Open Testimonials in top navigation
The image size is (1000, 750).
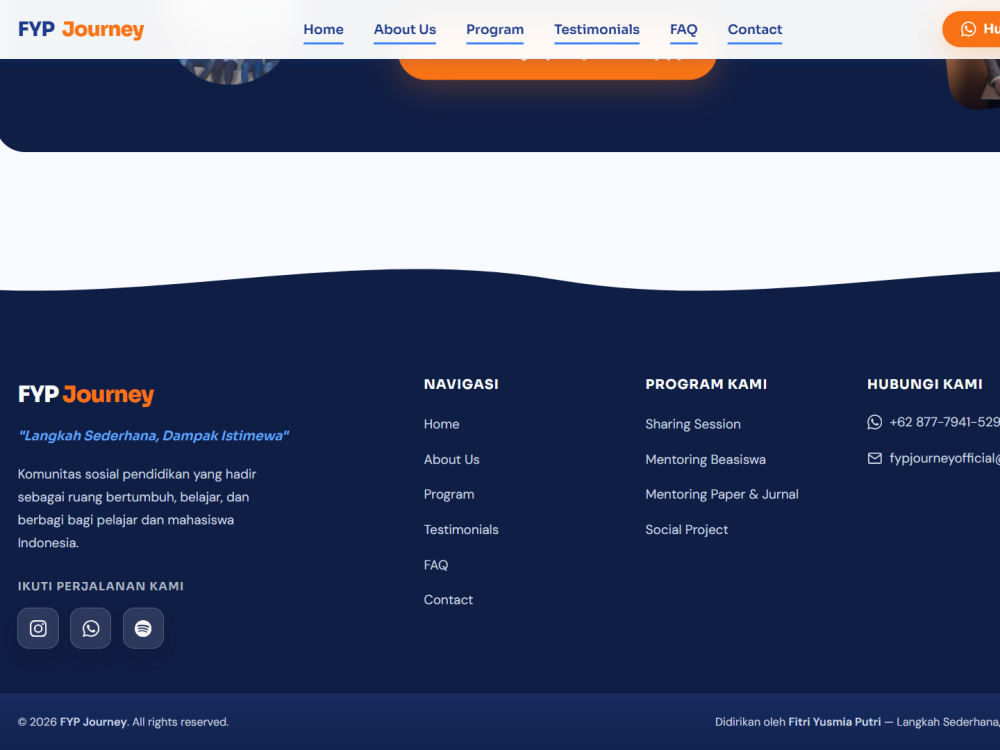click(597, 30)
